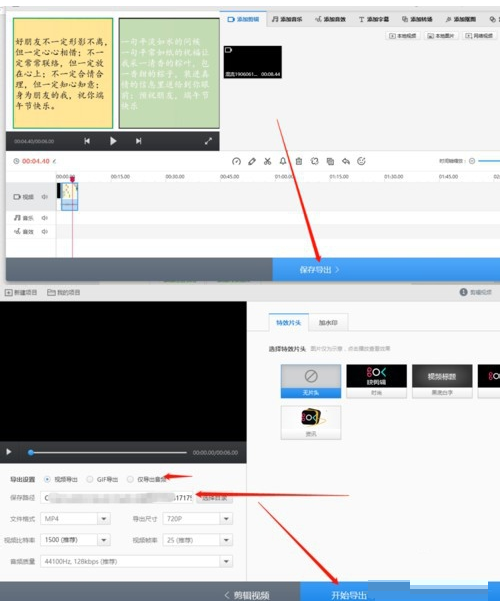Click the timeline playhead marker
The width and height of the screenshot is (500, 601).
point(72,179)
